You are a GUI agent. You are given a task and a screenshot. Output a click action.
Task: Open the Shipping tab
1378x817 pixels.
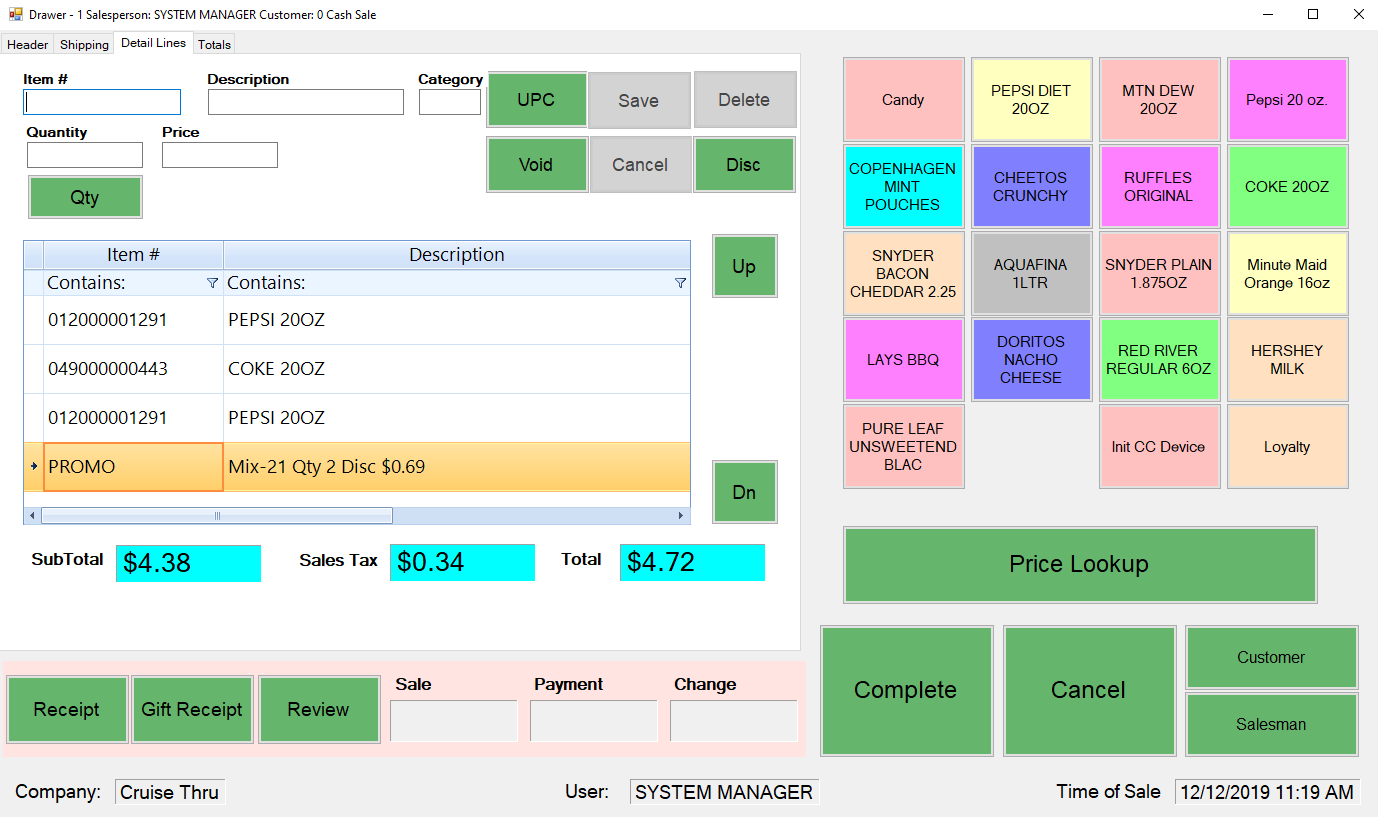[84, 44]
